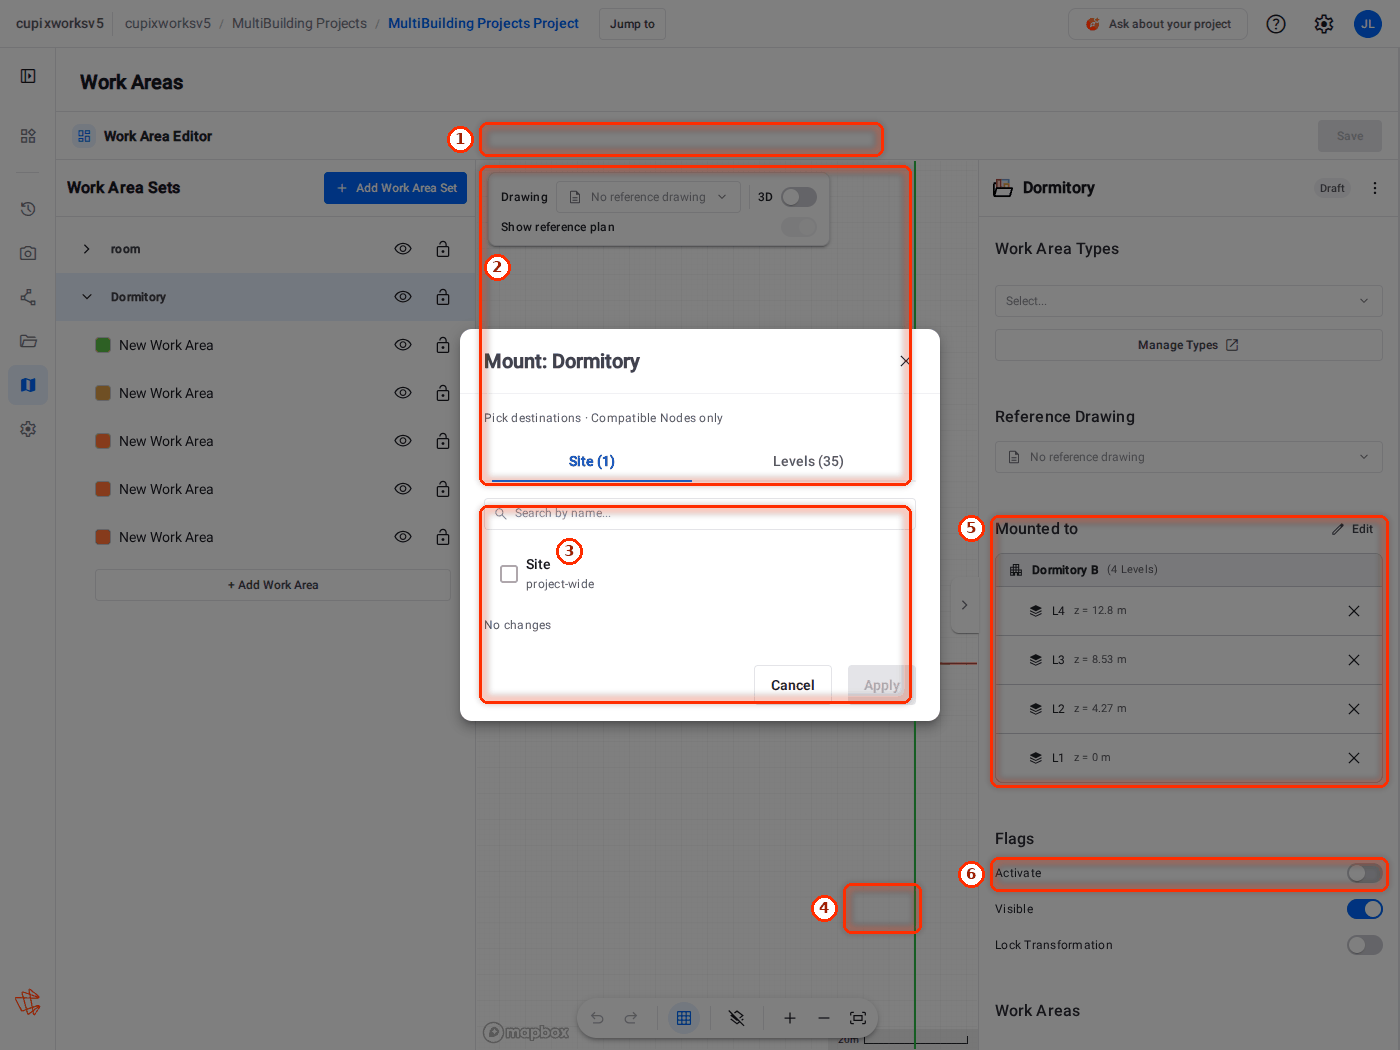Viewport: 1400px width, 1050px height.
Task: Open the history icon in sidebar
Action: point(28,209)
